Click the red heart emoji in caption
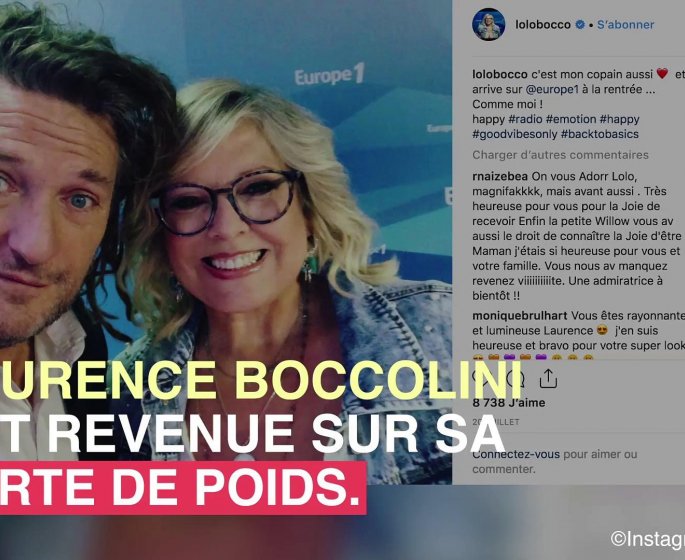 pyautogui.click(x=662, y=74)
